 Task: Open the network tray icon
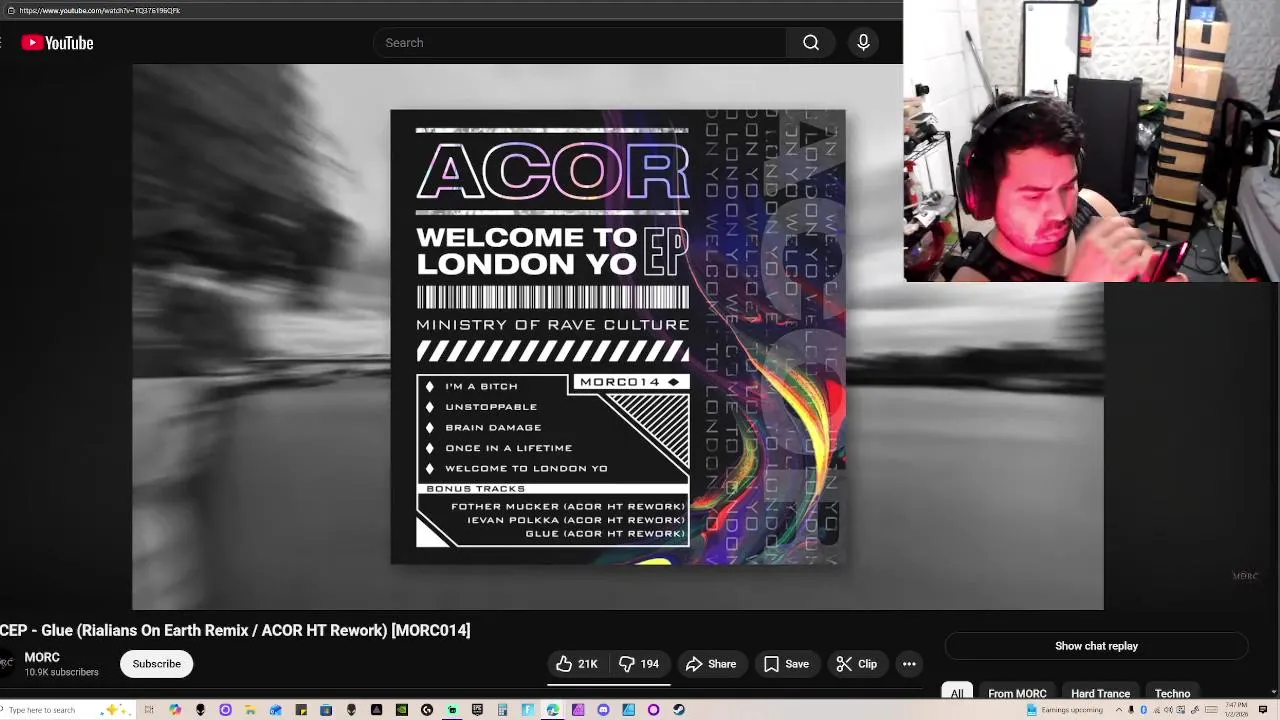(x=1156, y=710)
